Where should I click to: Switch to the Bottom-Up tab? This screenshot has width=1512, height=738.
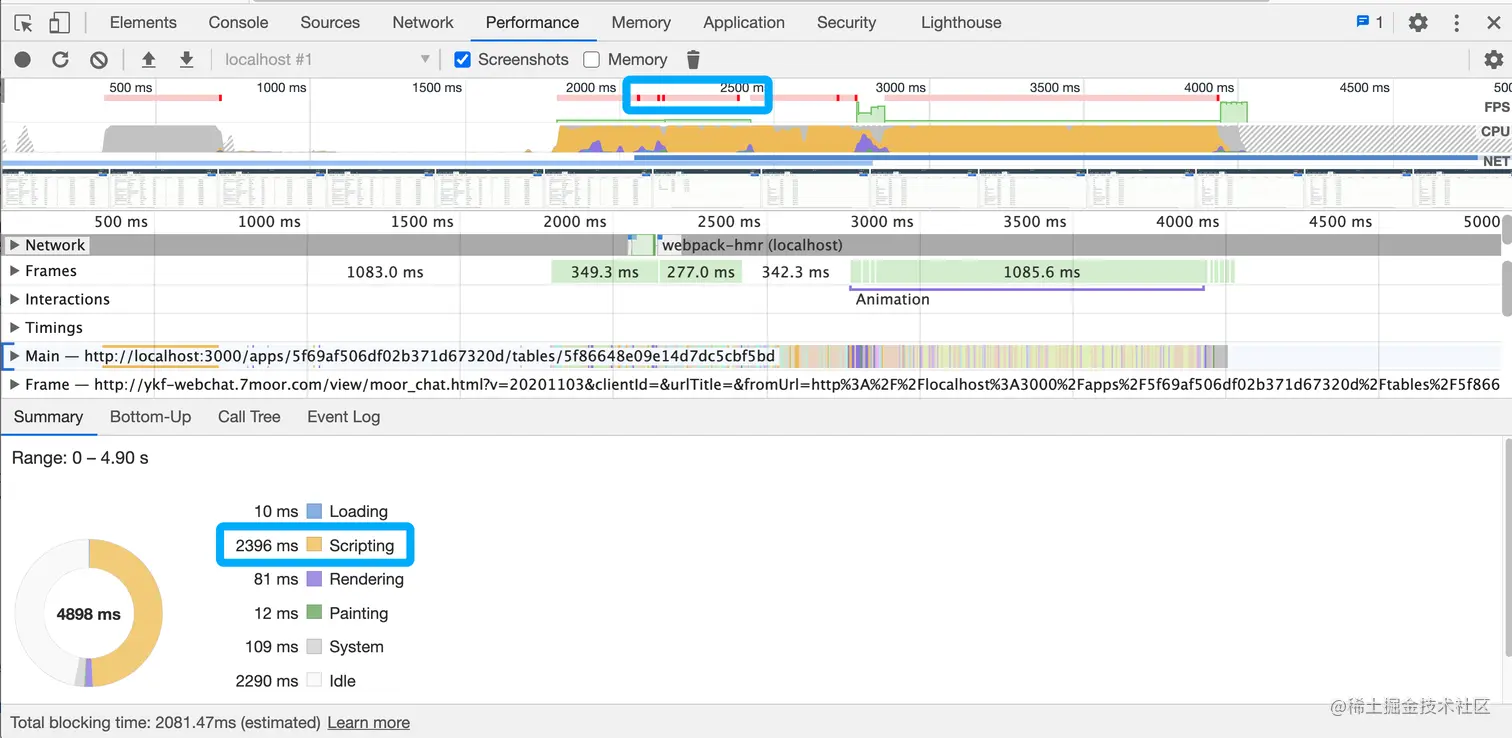pyautogui.click(x=150, y=417)
